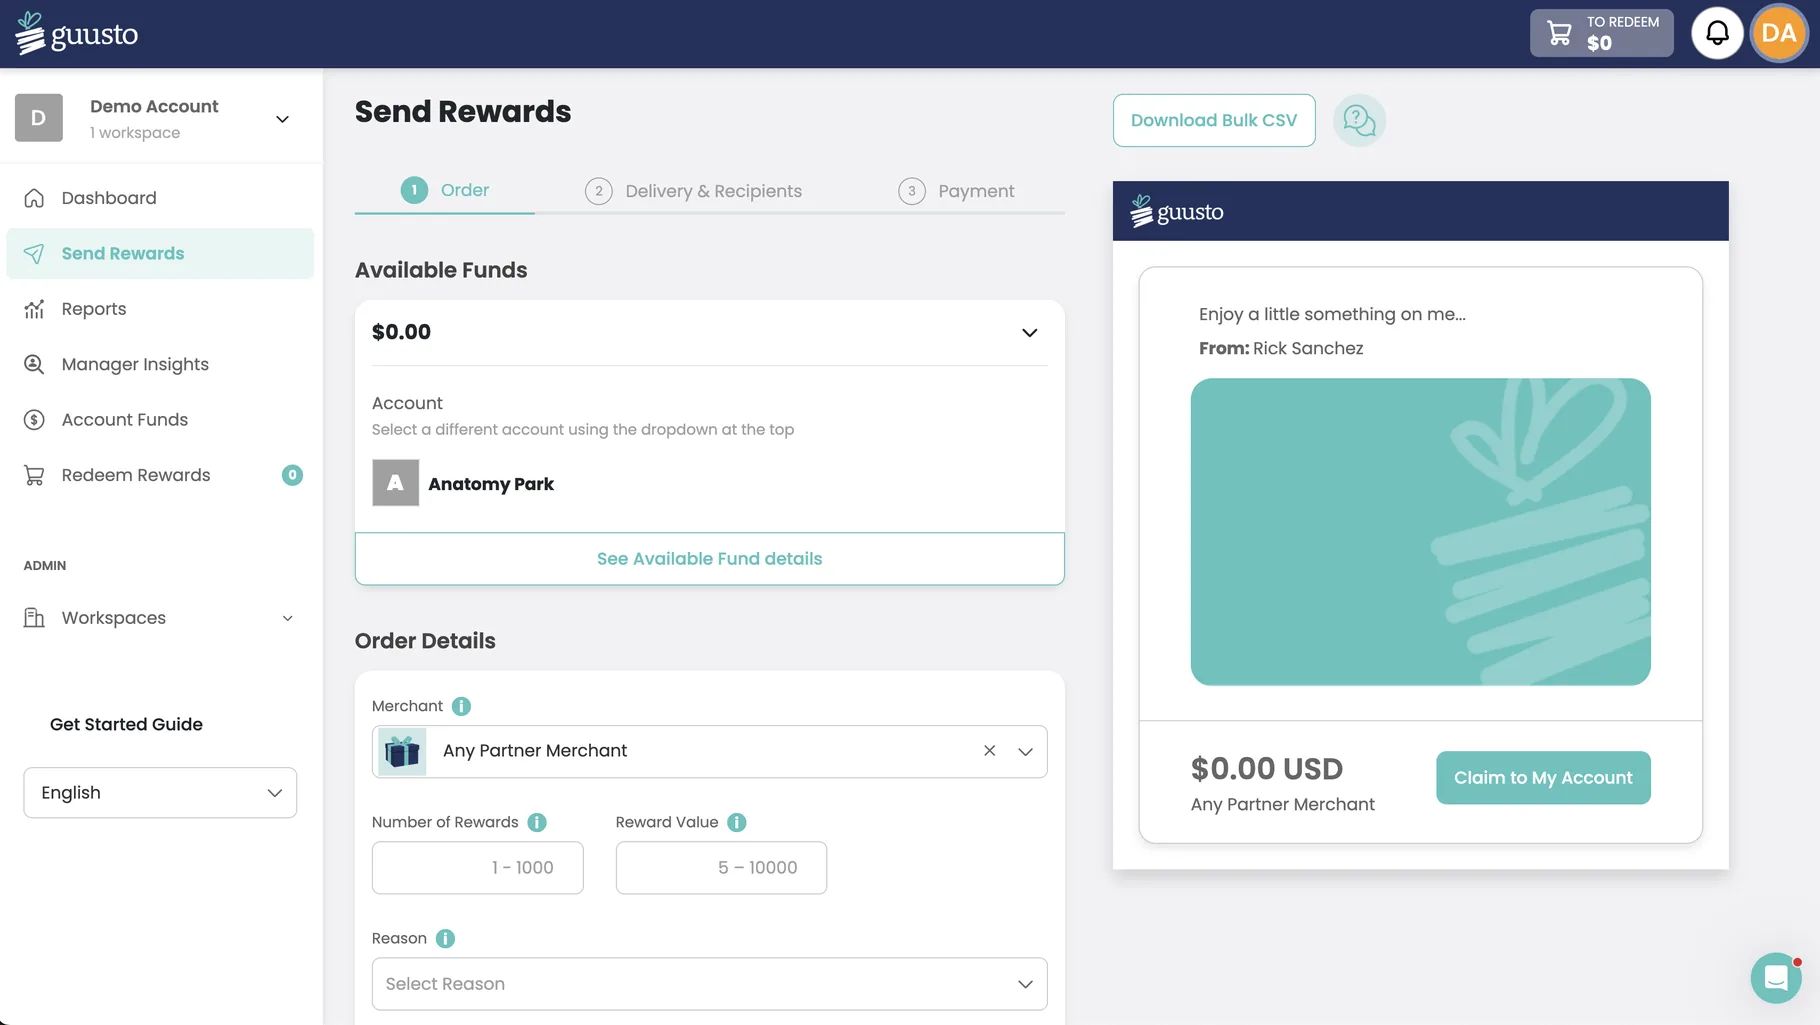
Task: Click the Reason info icon
Action: coord(445,938)
